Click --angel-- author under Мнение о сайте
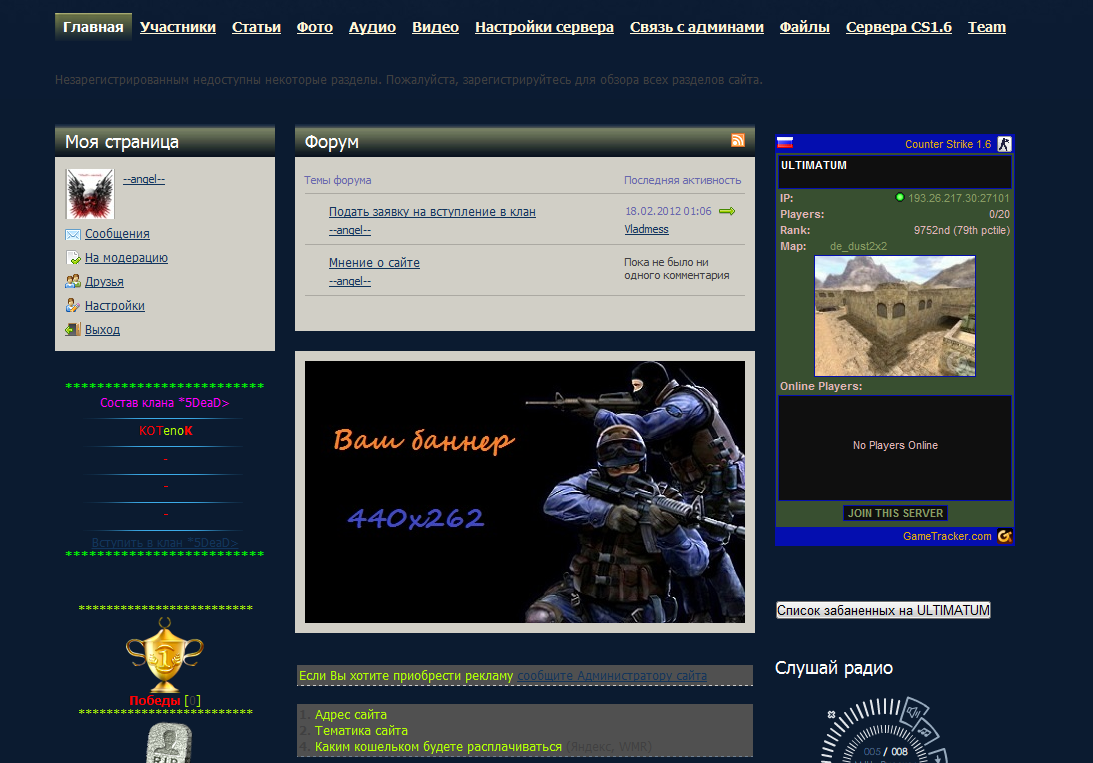1093x763 pixels. pos(350,281)
